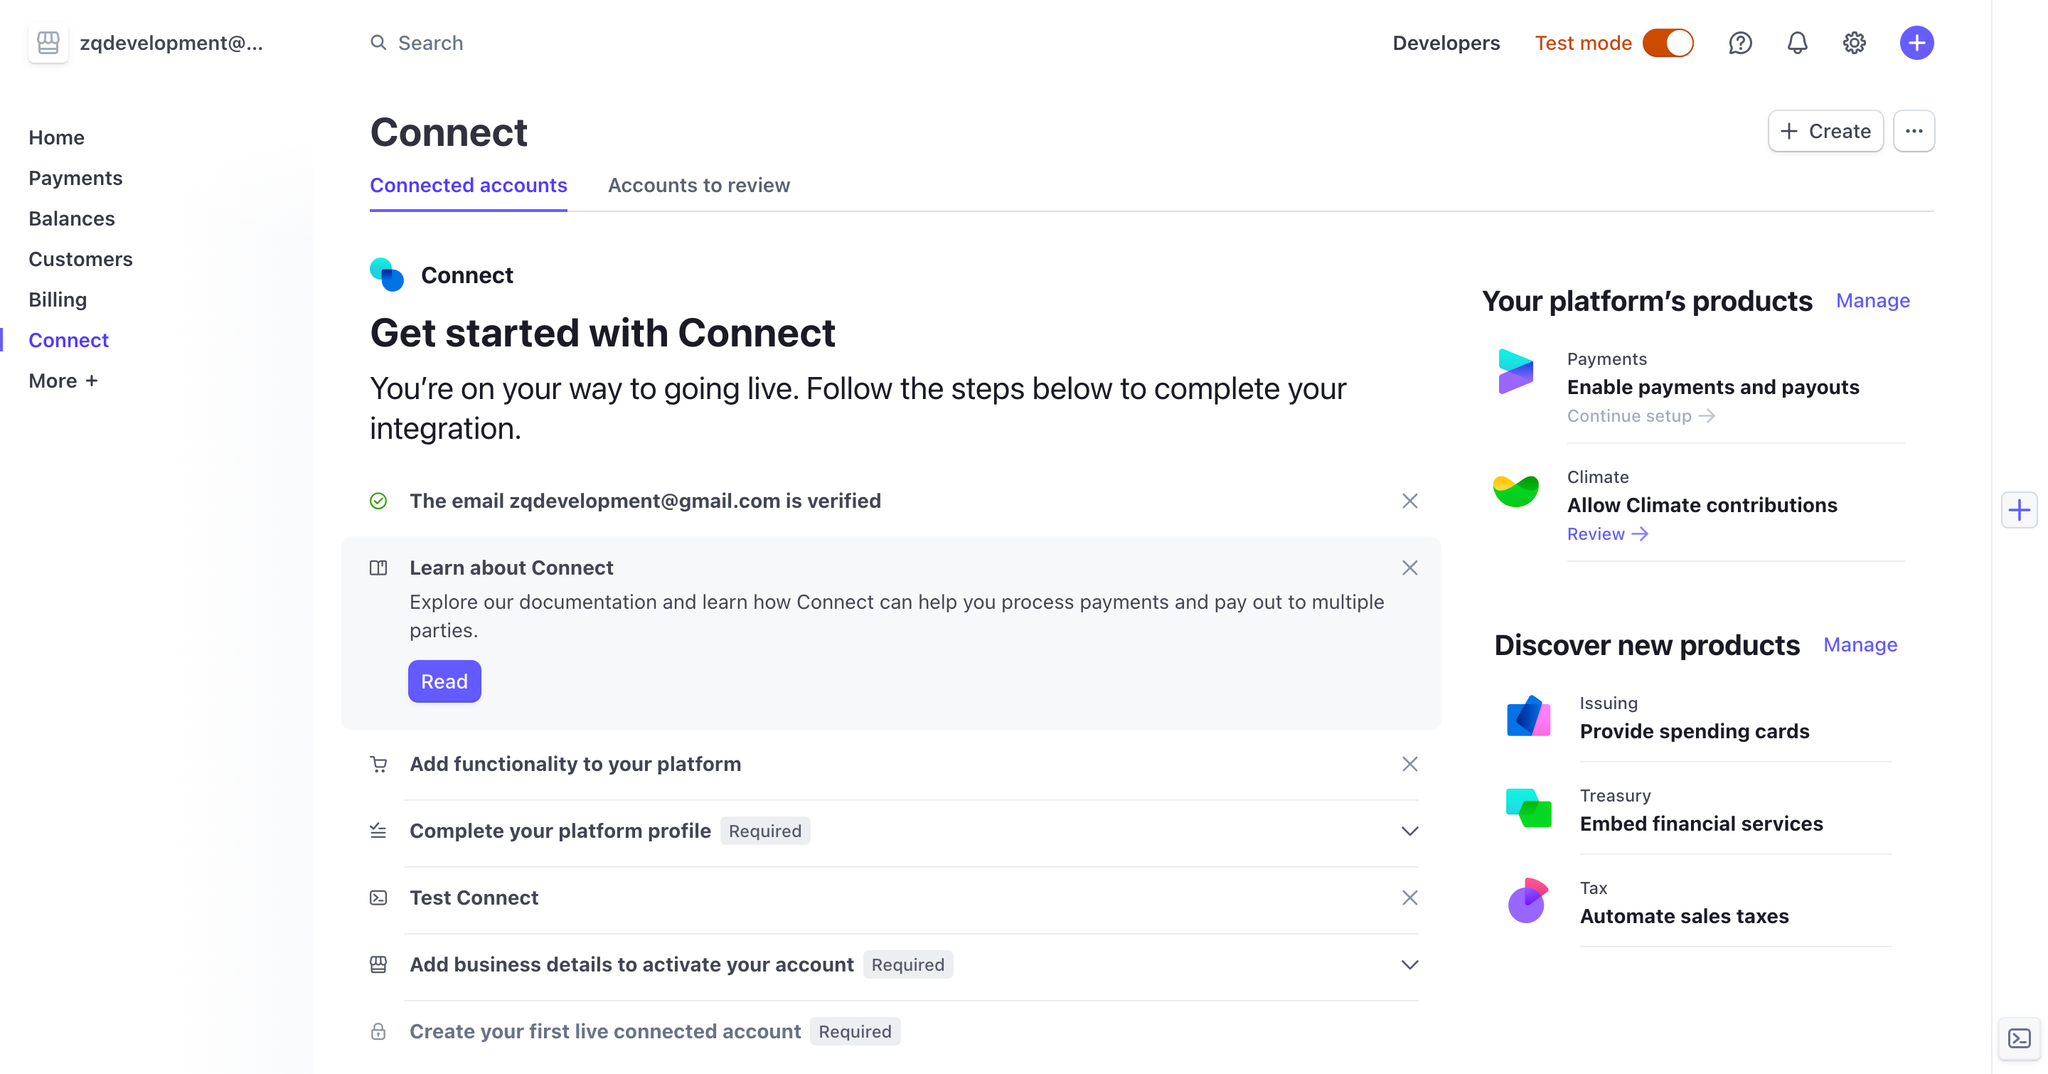This screenshot has width=2048, height=1074.
Task: Click the Treasury product icon
Action: click(x=1528, y=808)
